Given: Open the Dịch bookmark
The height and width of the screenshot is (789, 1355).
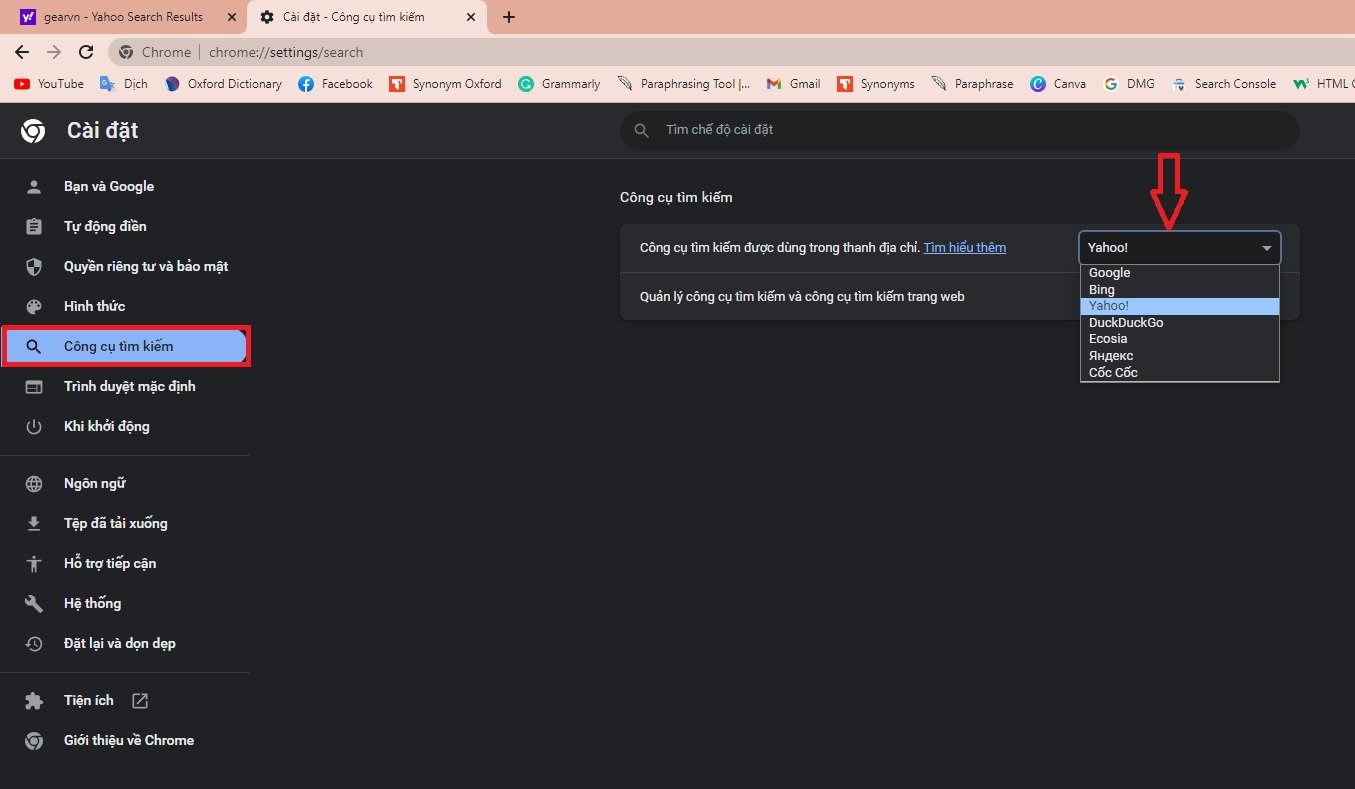Looking at the screenshot, I should [x=123, y=84].
